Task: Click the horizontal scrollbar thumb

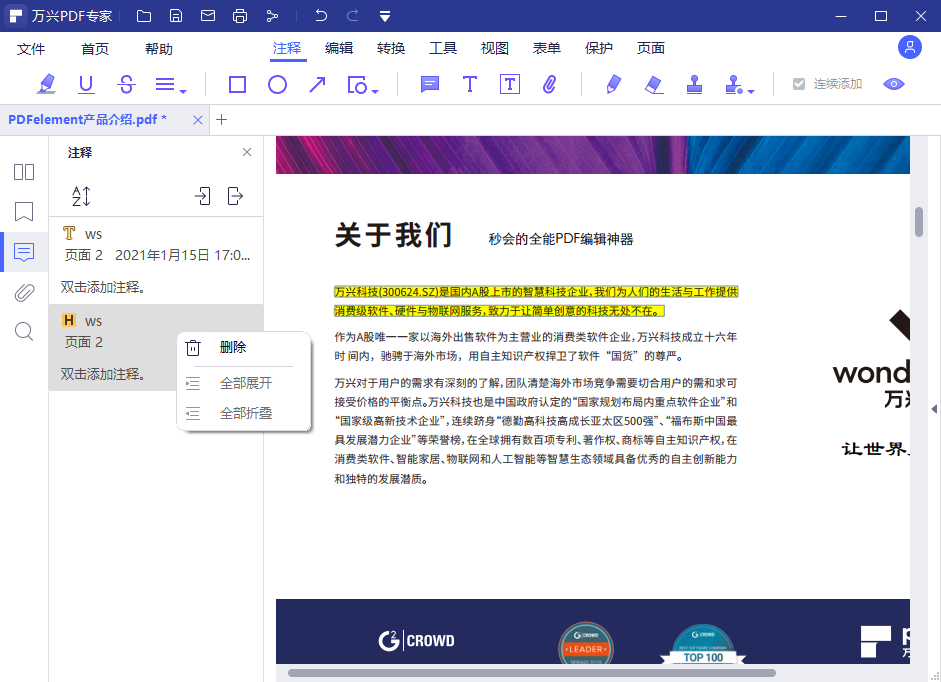Action: click(532, 673)
